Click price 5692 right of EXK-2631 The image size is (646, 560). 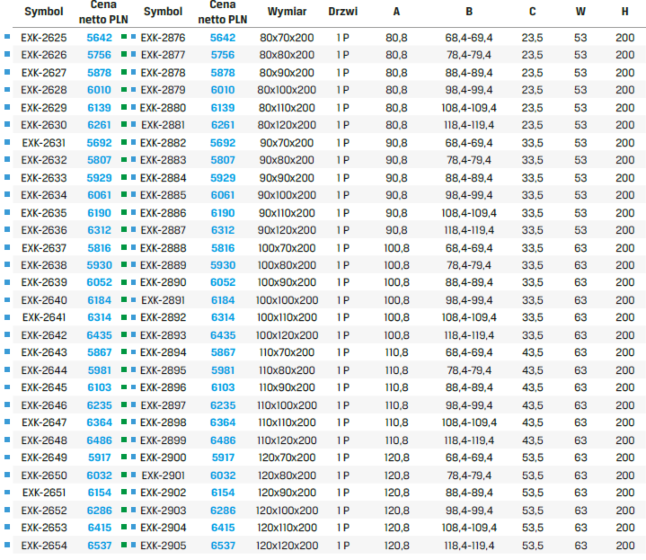pyautogui.click(x=99, y=143)
